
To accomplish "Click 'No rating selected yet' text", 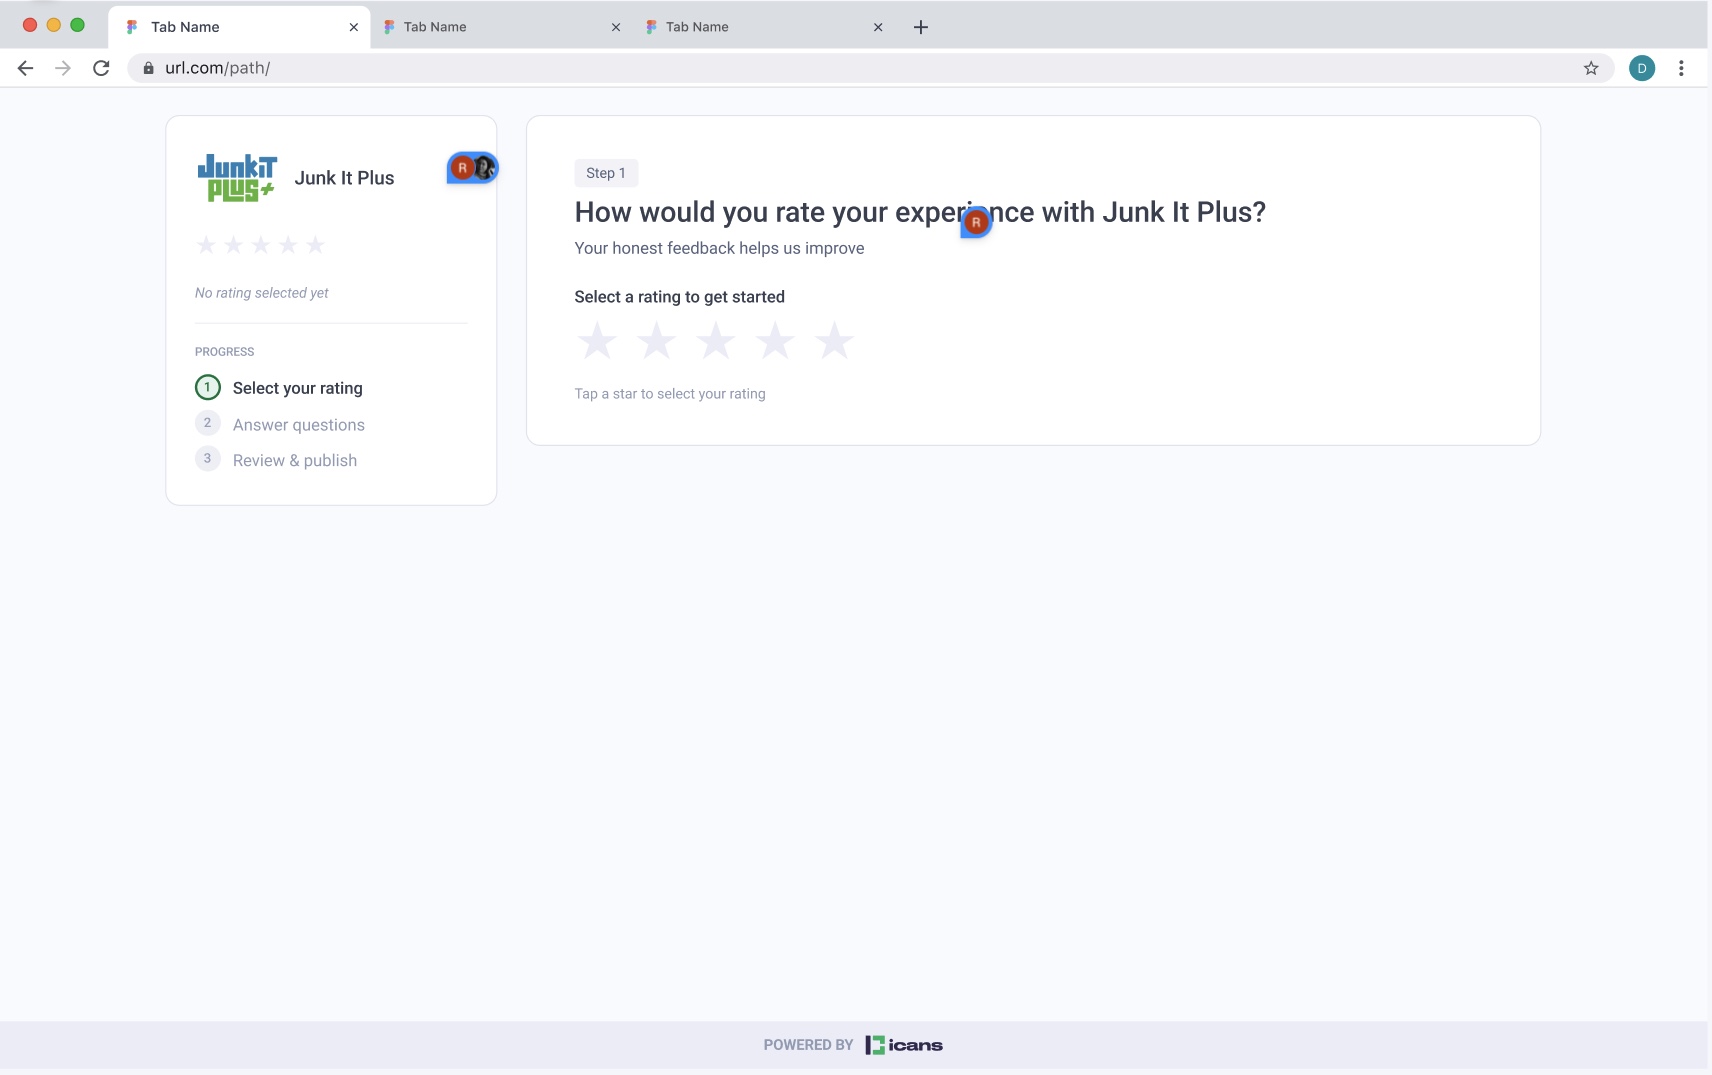I will tap(262, 293).
